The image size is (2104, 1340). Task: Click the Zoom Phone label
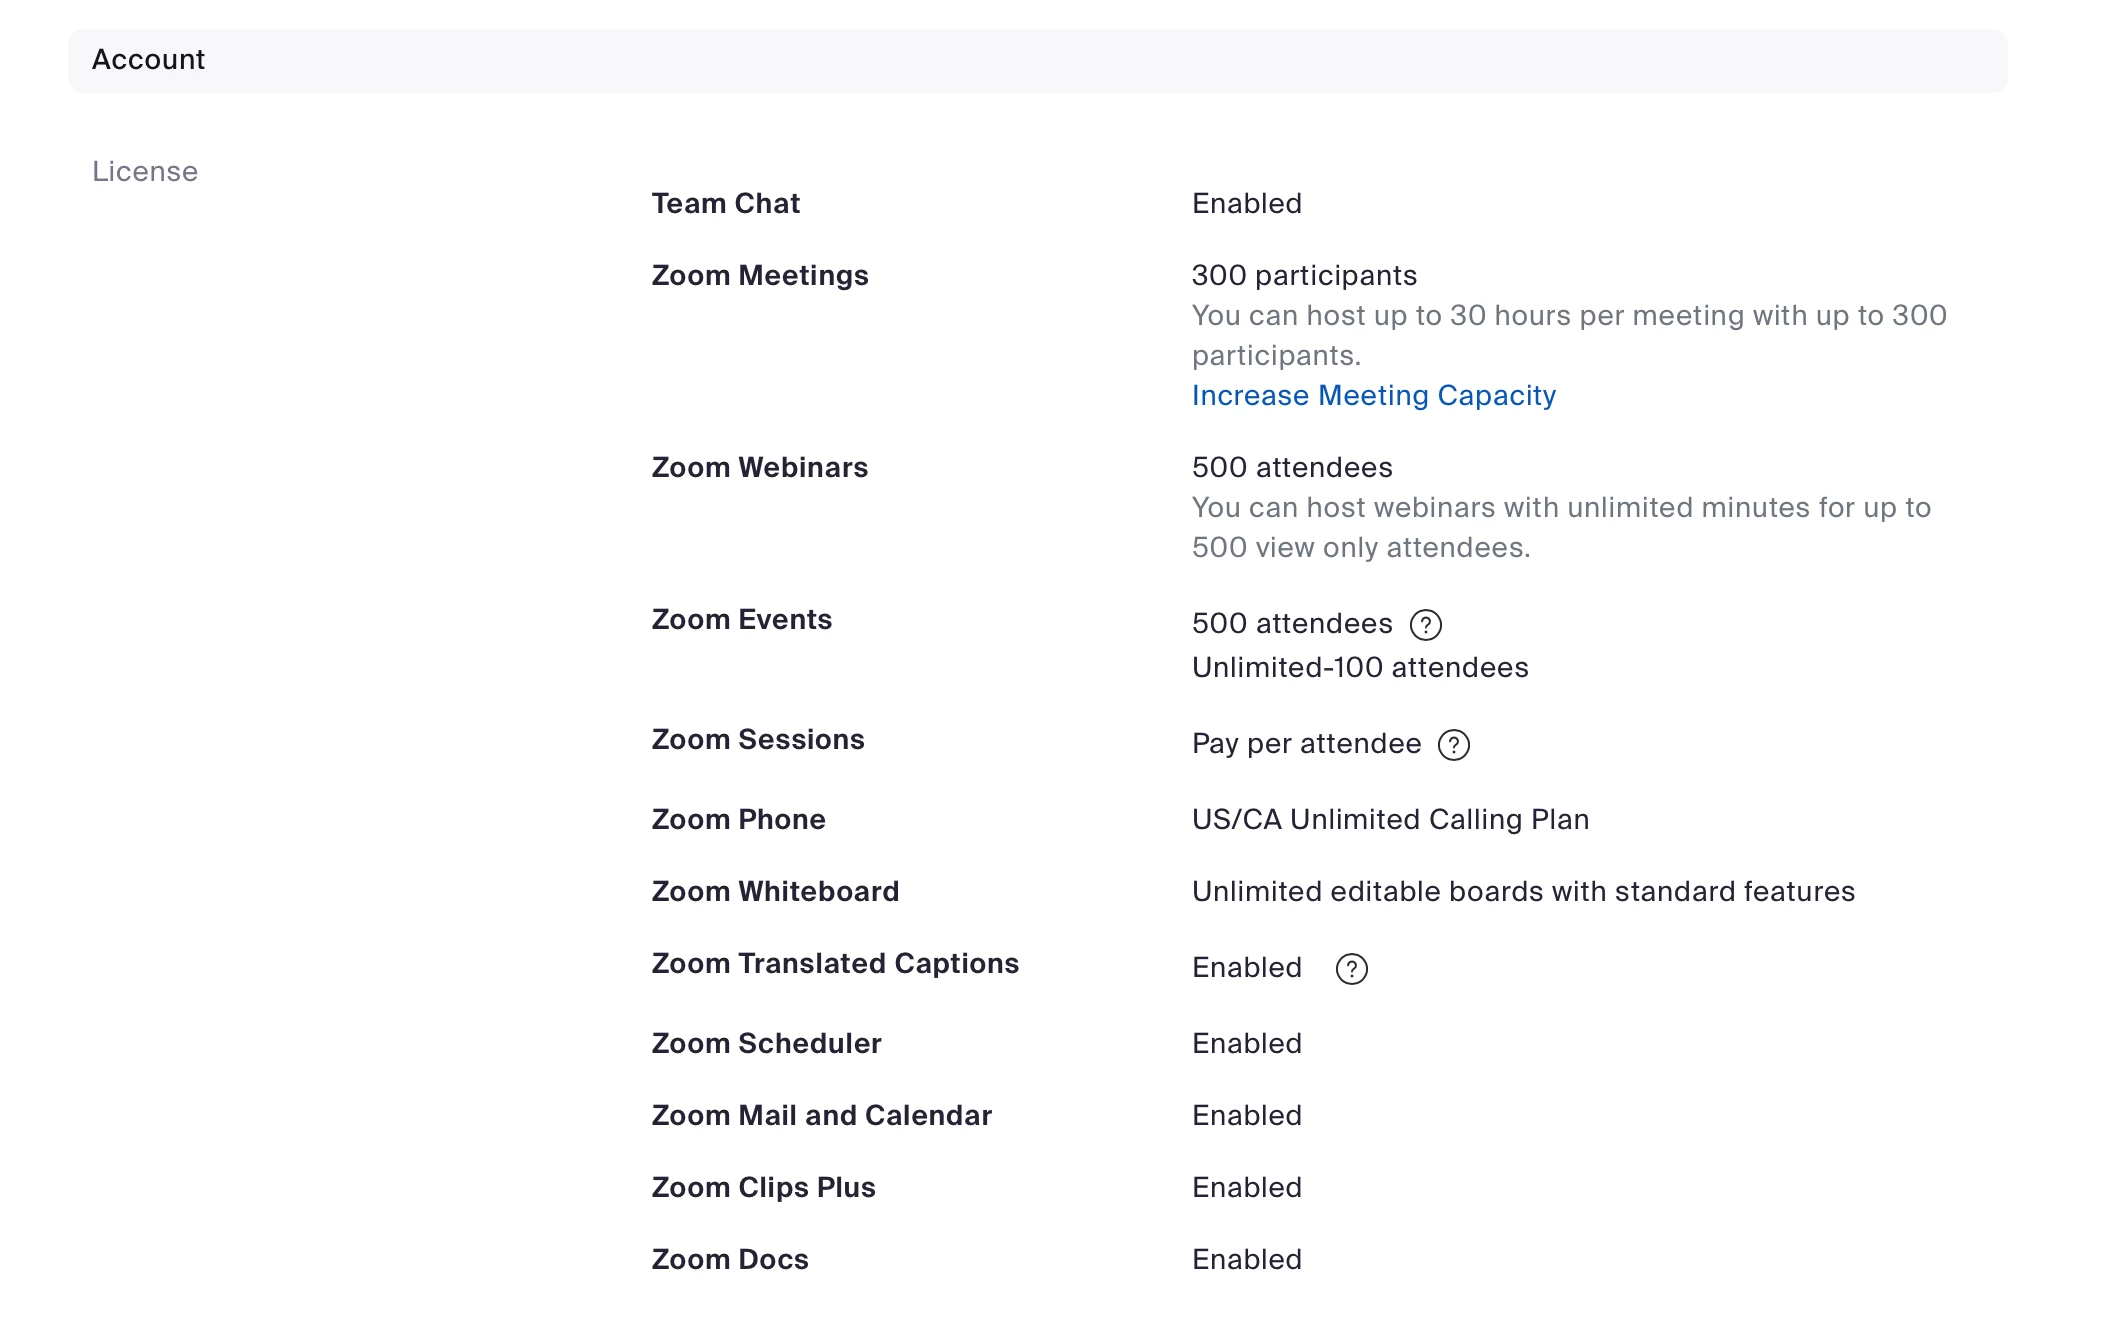(x=738, y=820)
